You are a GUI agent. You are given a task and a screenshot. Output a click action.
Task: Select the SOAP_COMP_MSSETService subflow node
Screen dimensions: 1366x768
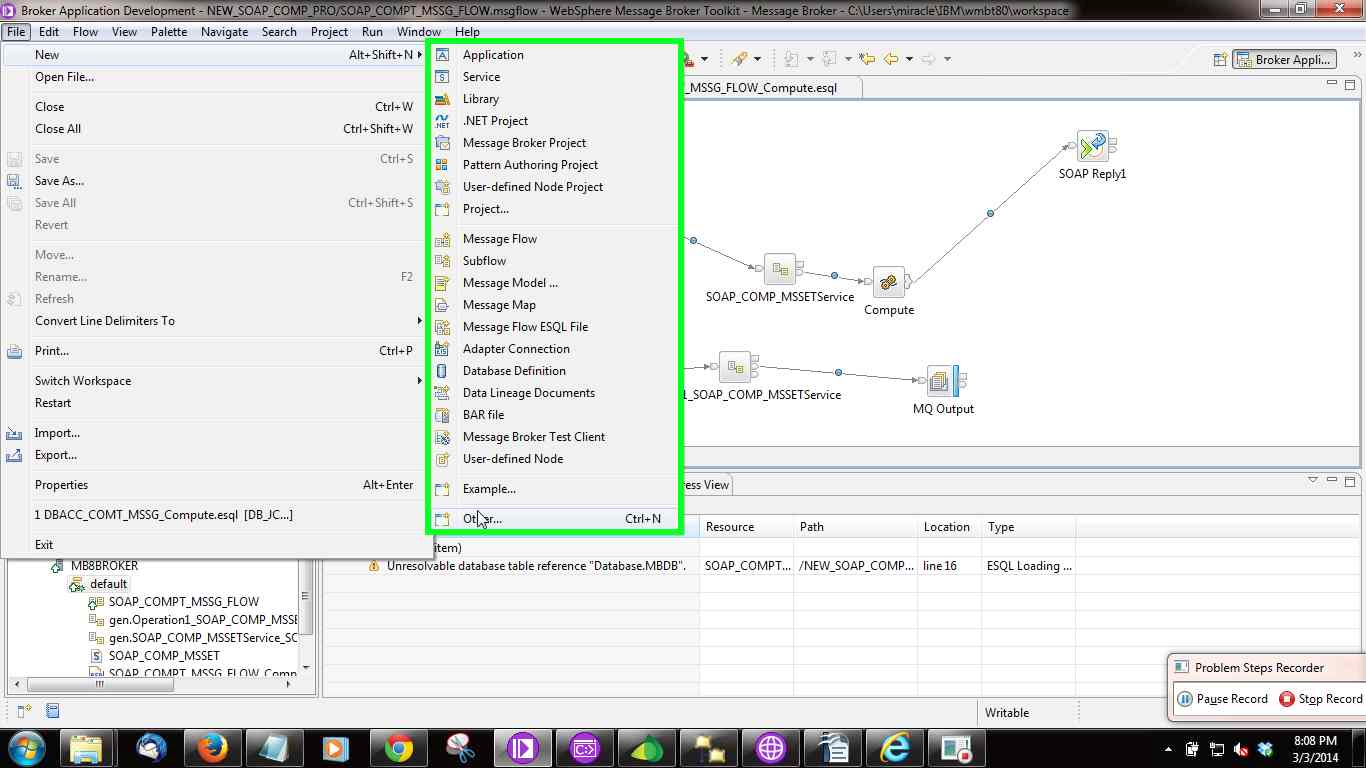point(780,269)
